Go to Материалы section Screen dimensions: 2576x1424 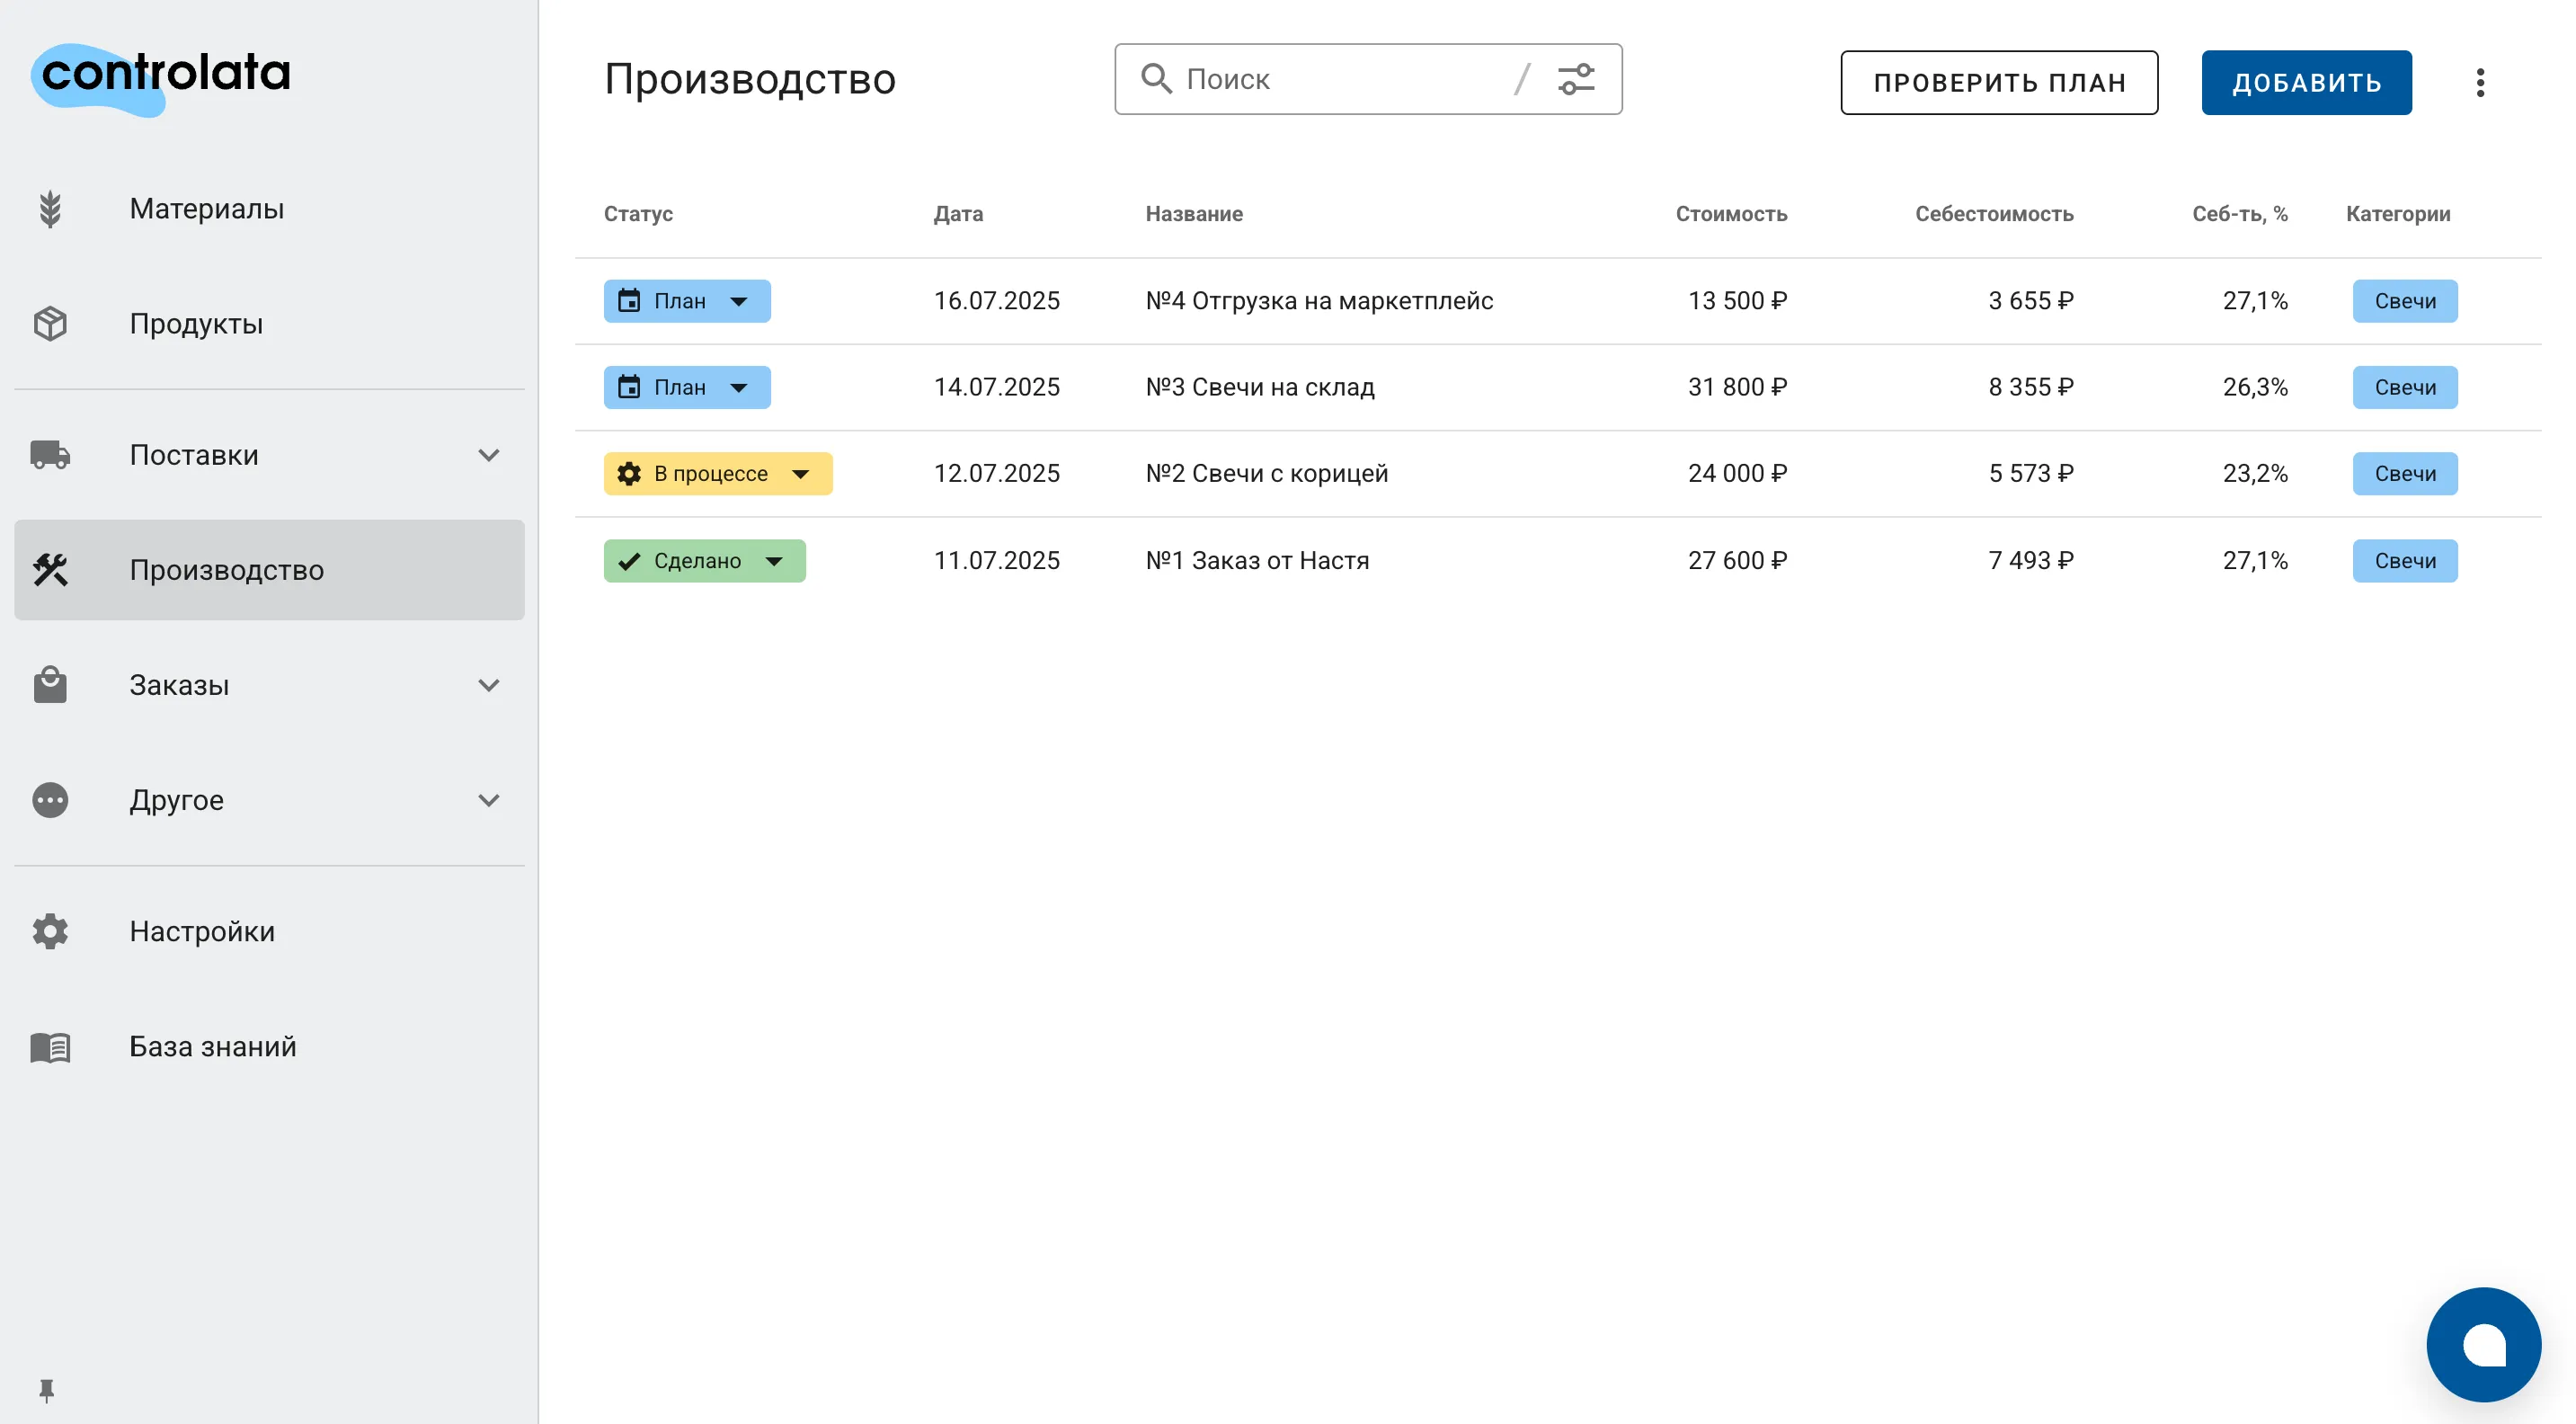(x=207, y=209)
